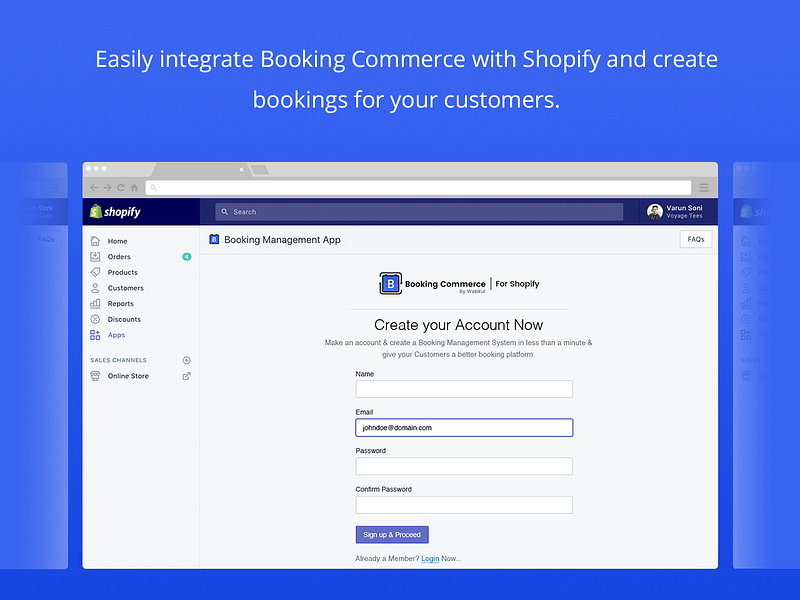Click the Reports bar chart icon
The height and width of the screenshot is (600, 800).
pyautogui.click(x=95, y=304)
